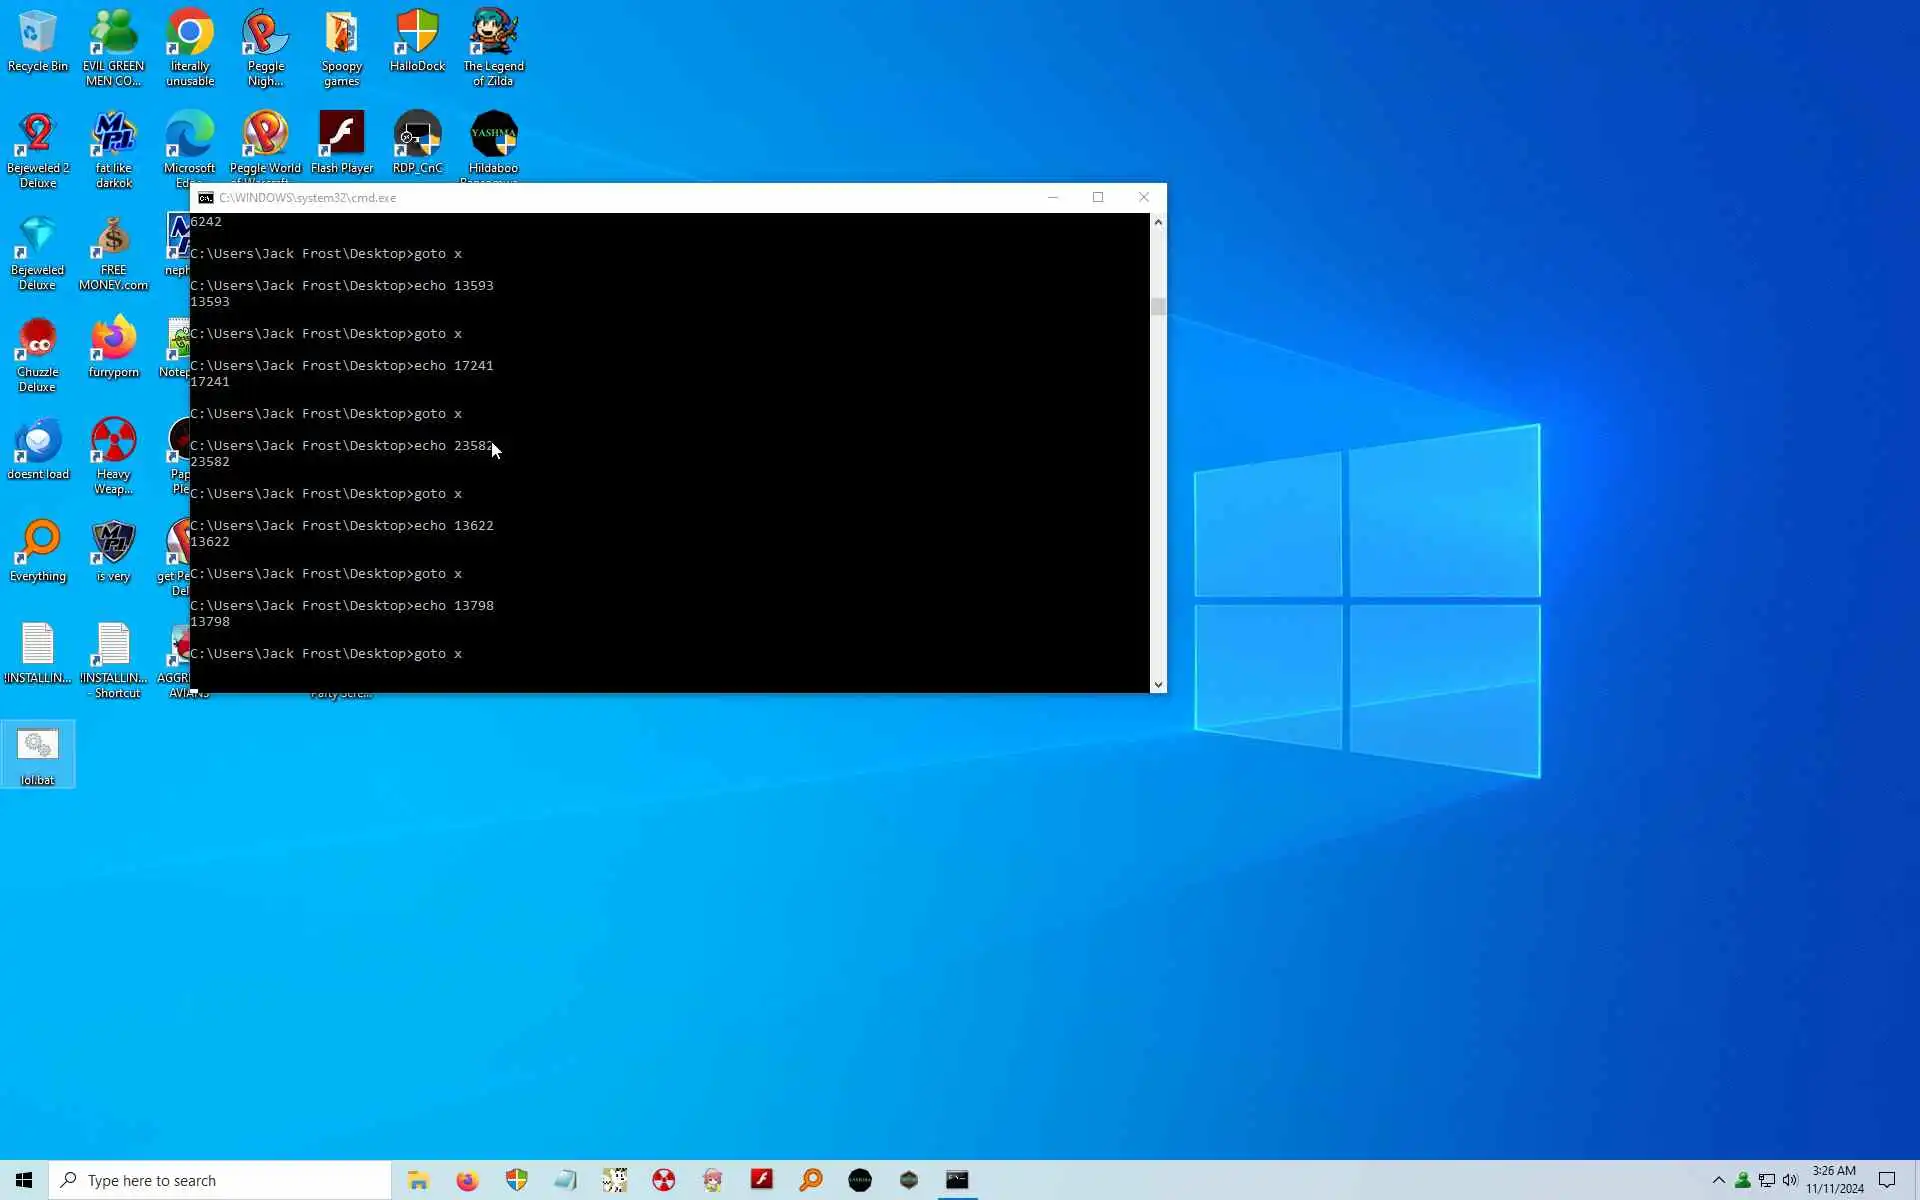This screenshot has width=1920, height=1200.
Task: Open Firefox from the taskbar
Action: 467,1180
